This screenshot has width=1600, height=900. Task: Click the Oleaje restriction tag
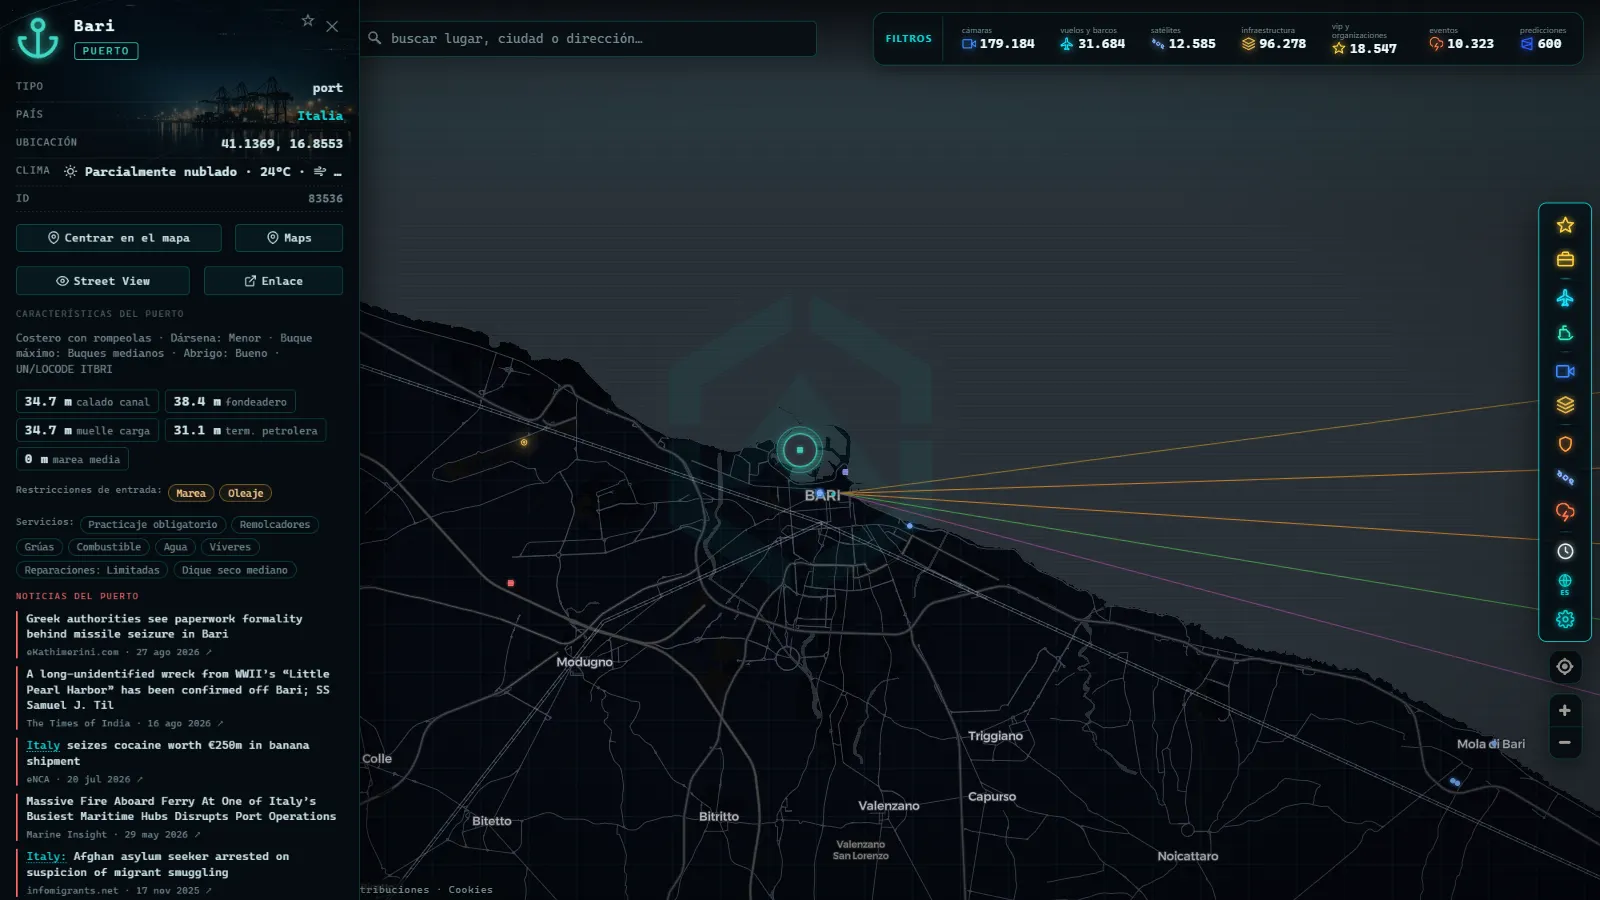tap(245, 493)
